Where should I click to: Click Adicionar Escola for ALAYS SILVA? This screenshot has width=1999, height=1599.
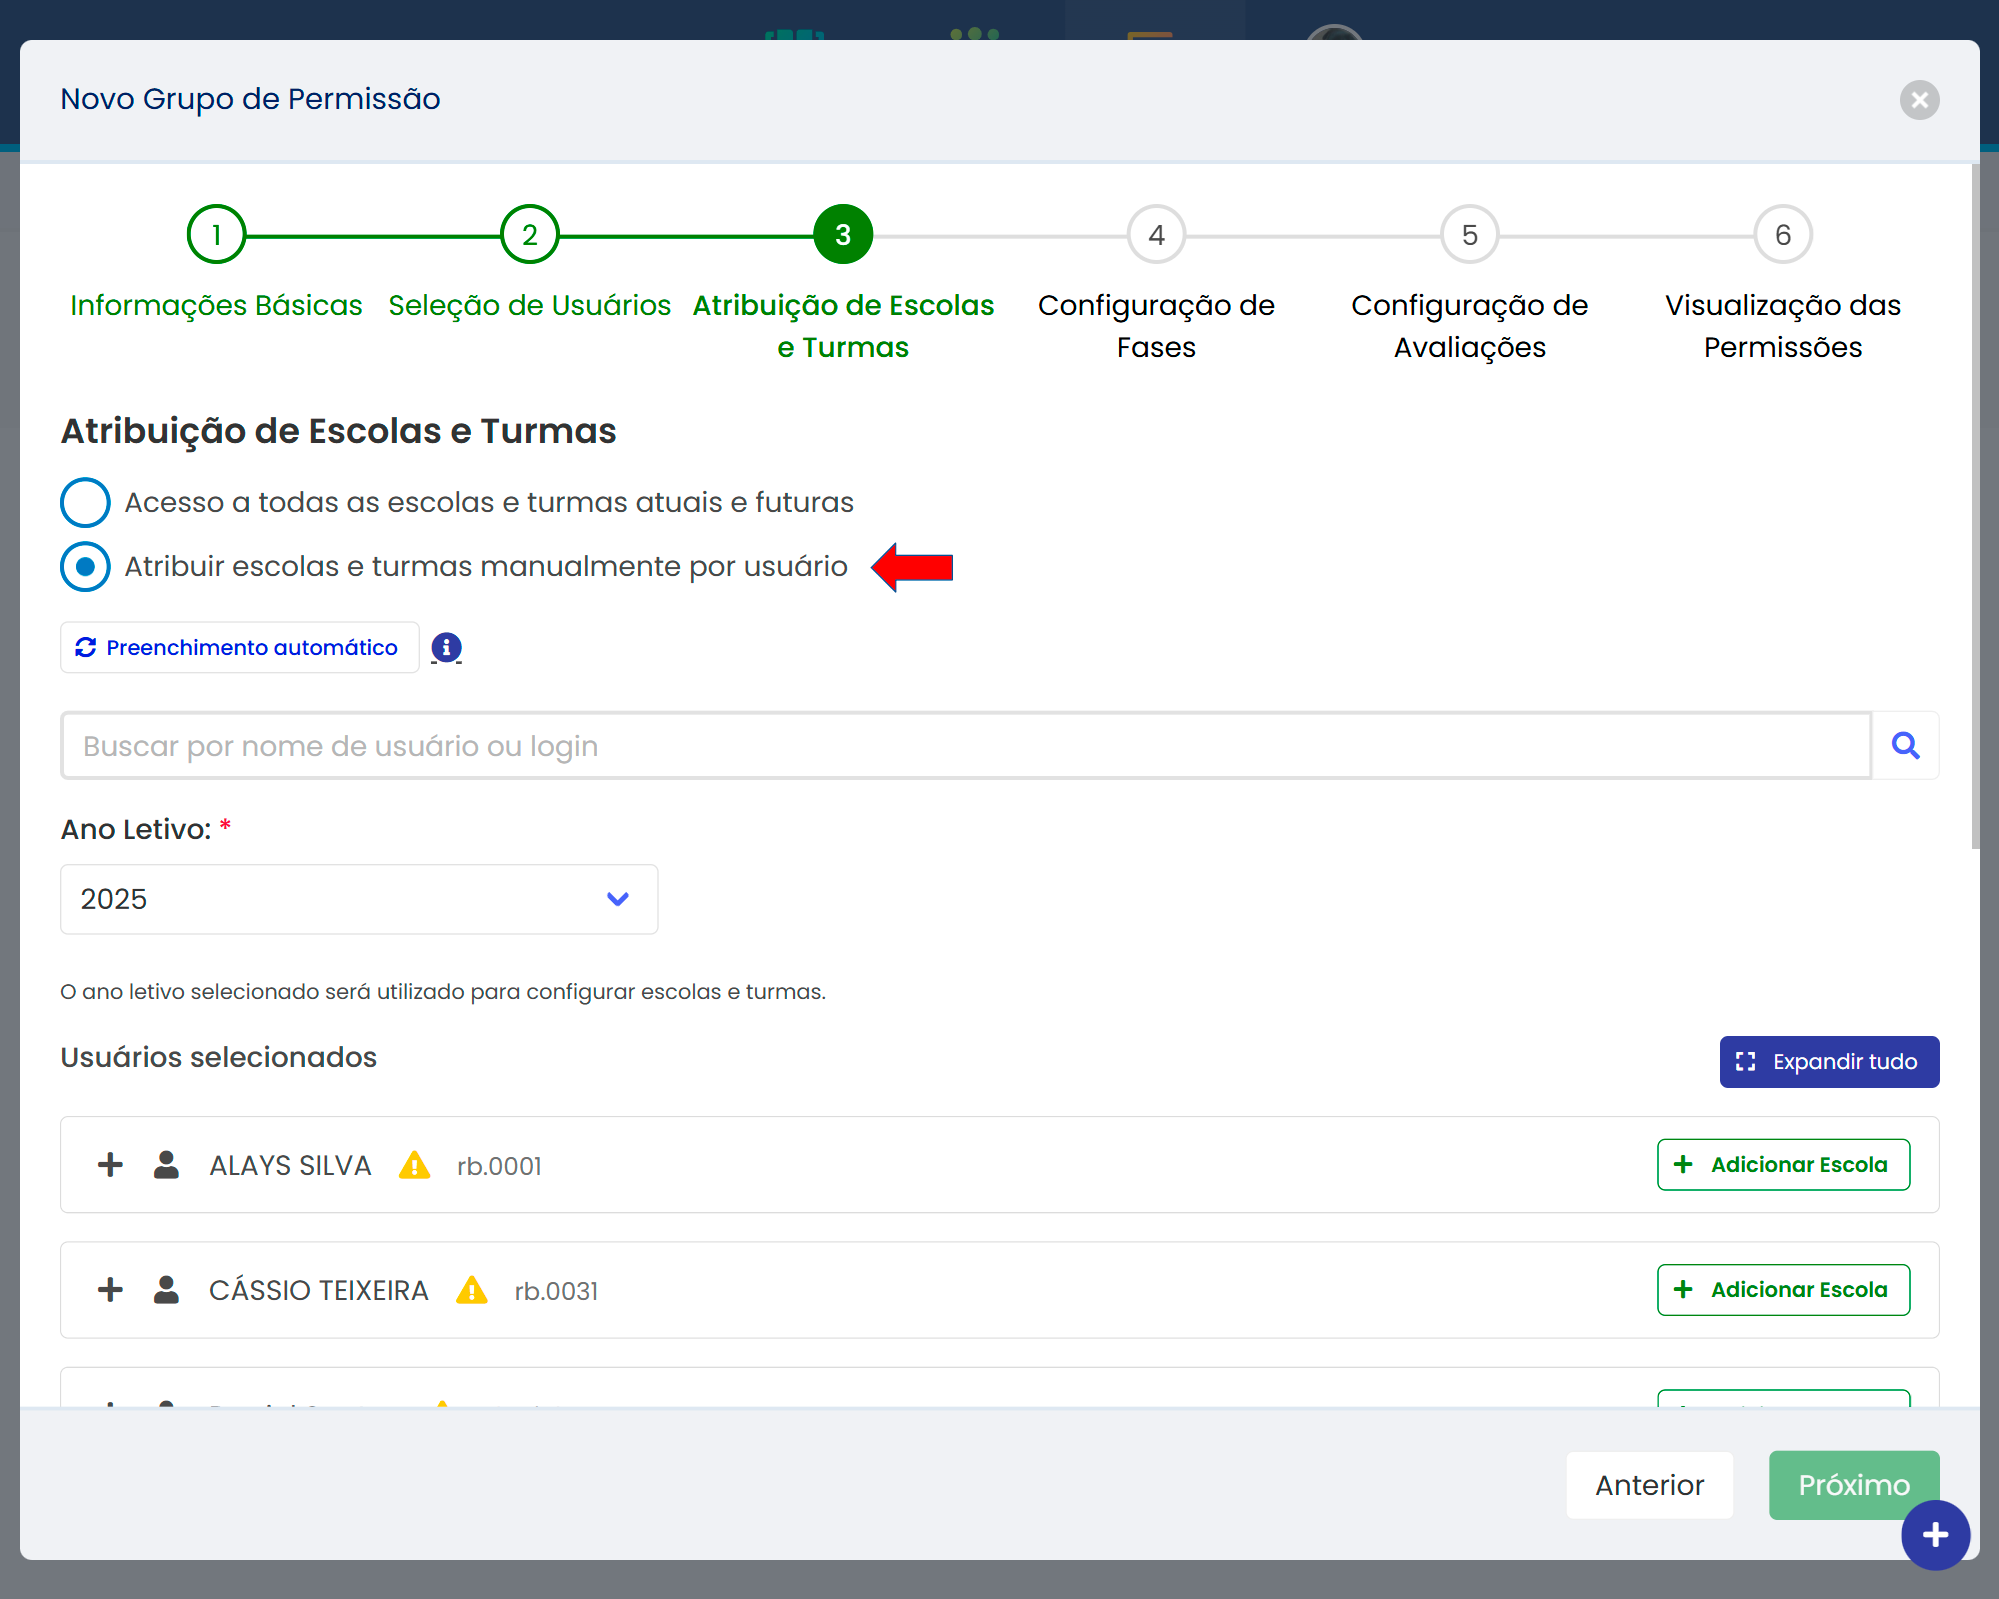pos(1783,1165)
